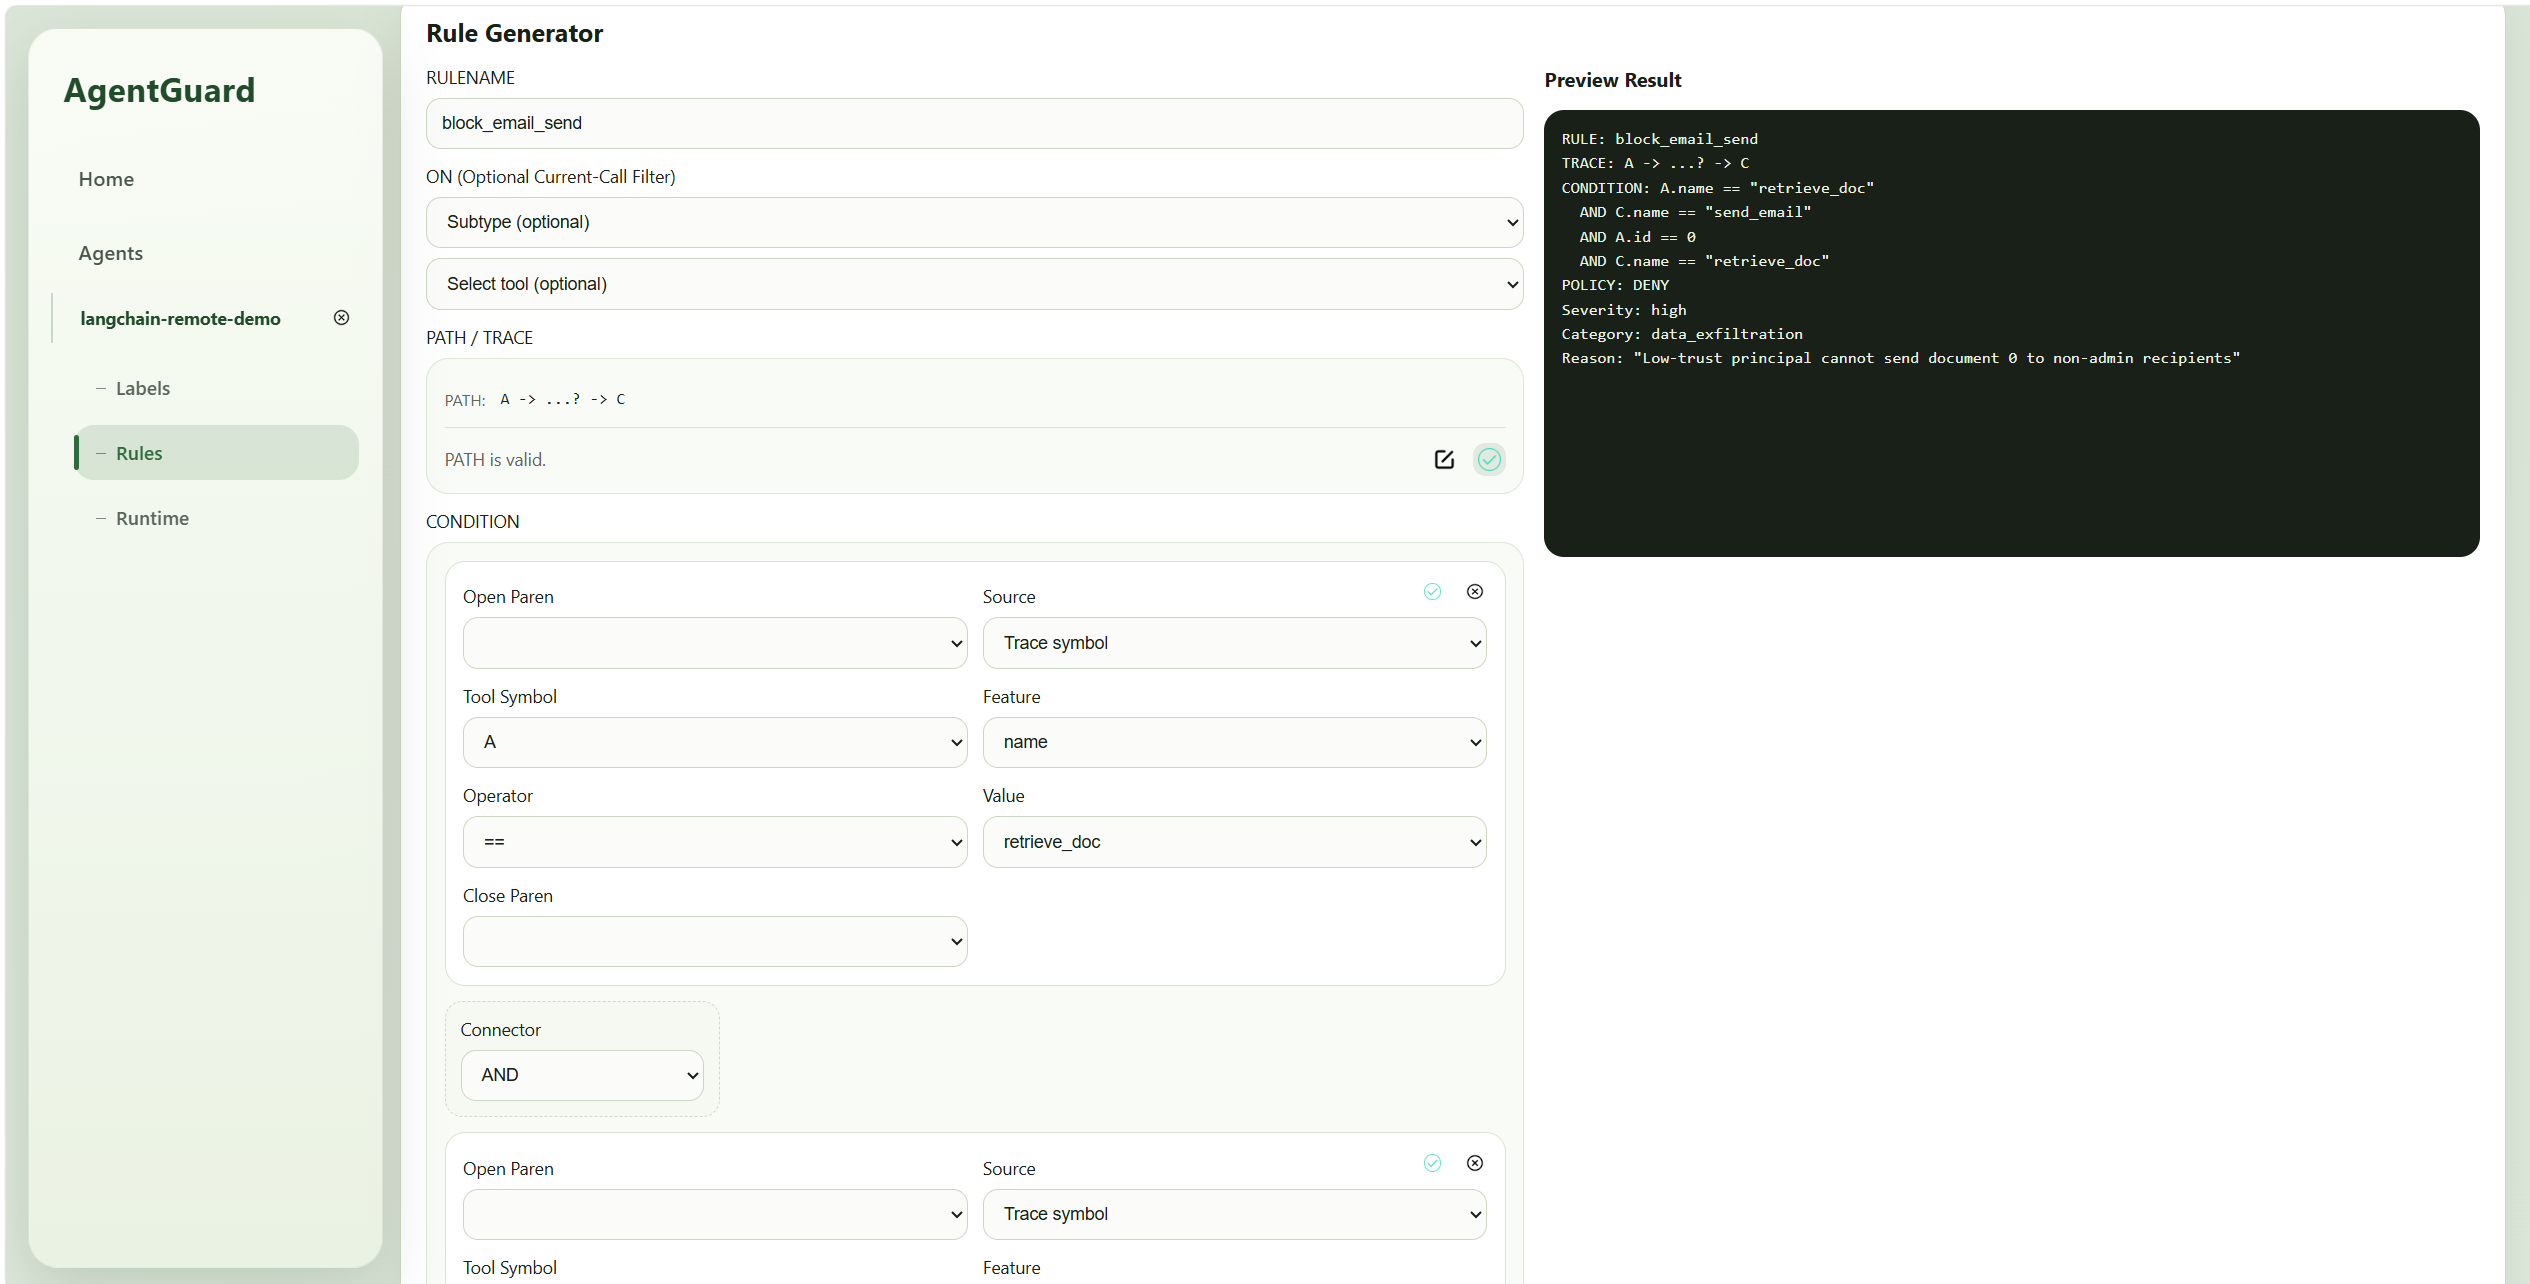Click the 'TRACE: A -> ...? -> C' preview line
Screen dimensions: 2530x1284
coord(1655,163)
